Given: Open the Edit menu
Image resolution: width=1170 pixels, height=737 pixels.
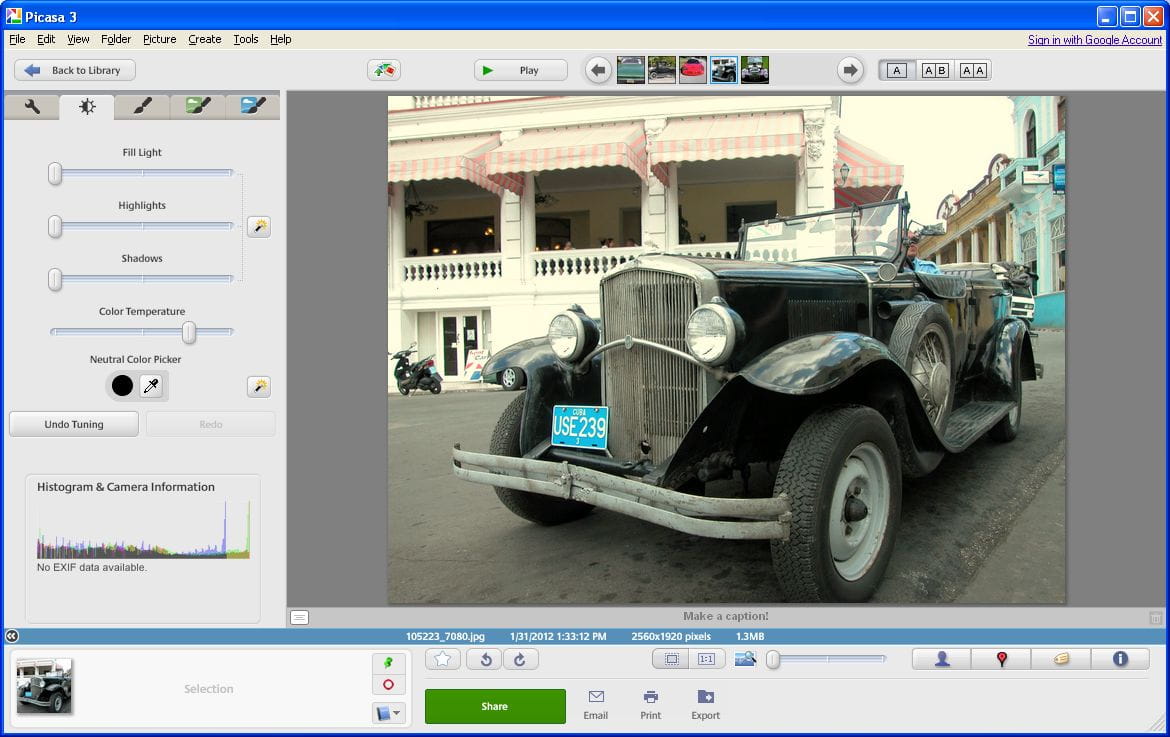Looking at the screenshot, I should (x=46, y=40).
